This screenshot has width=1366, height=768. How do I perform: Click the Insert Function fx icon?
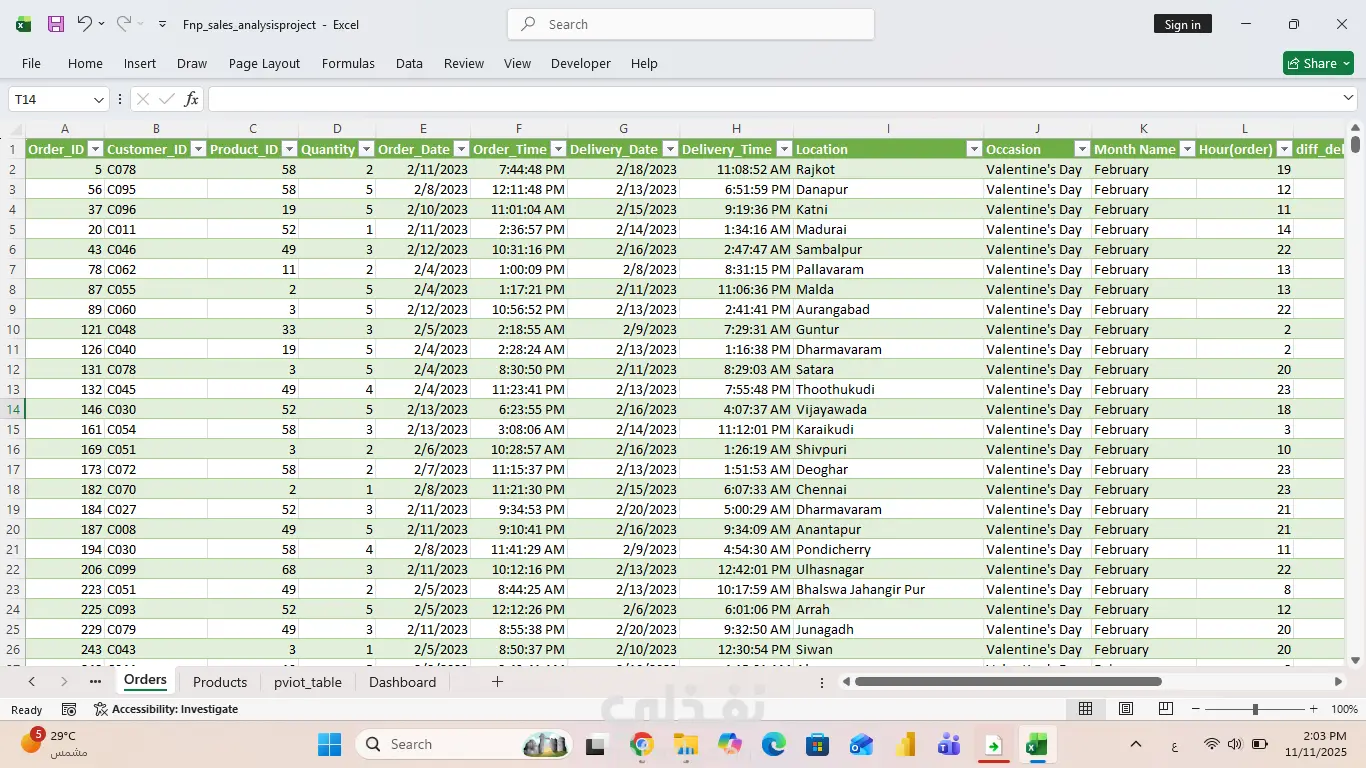pos(191,99)
